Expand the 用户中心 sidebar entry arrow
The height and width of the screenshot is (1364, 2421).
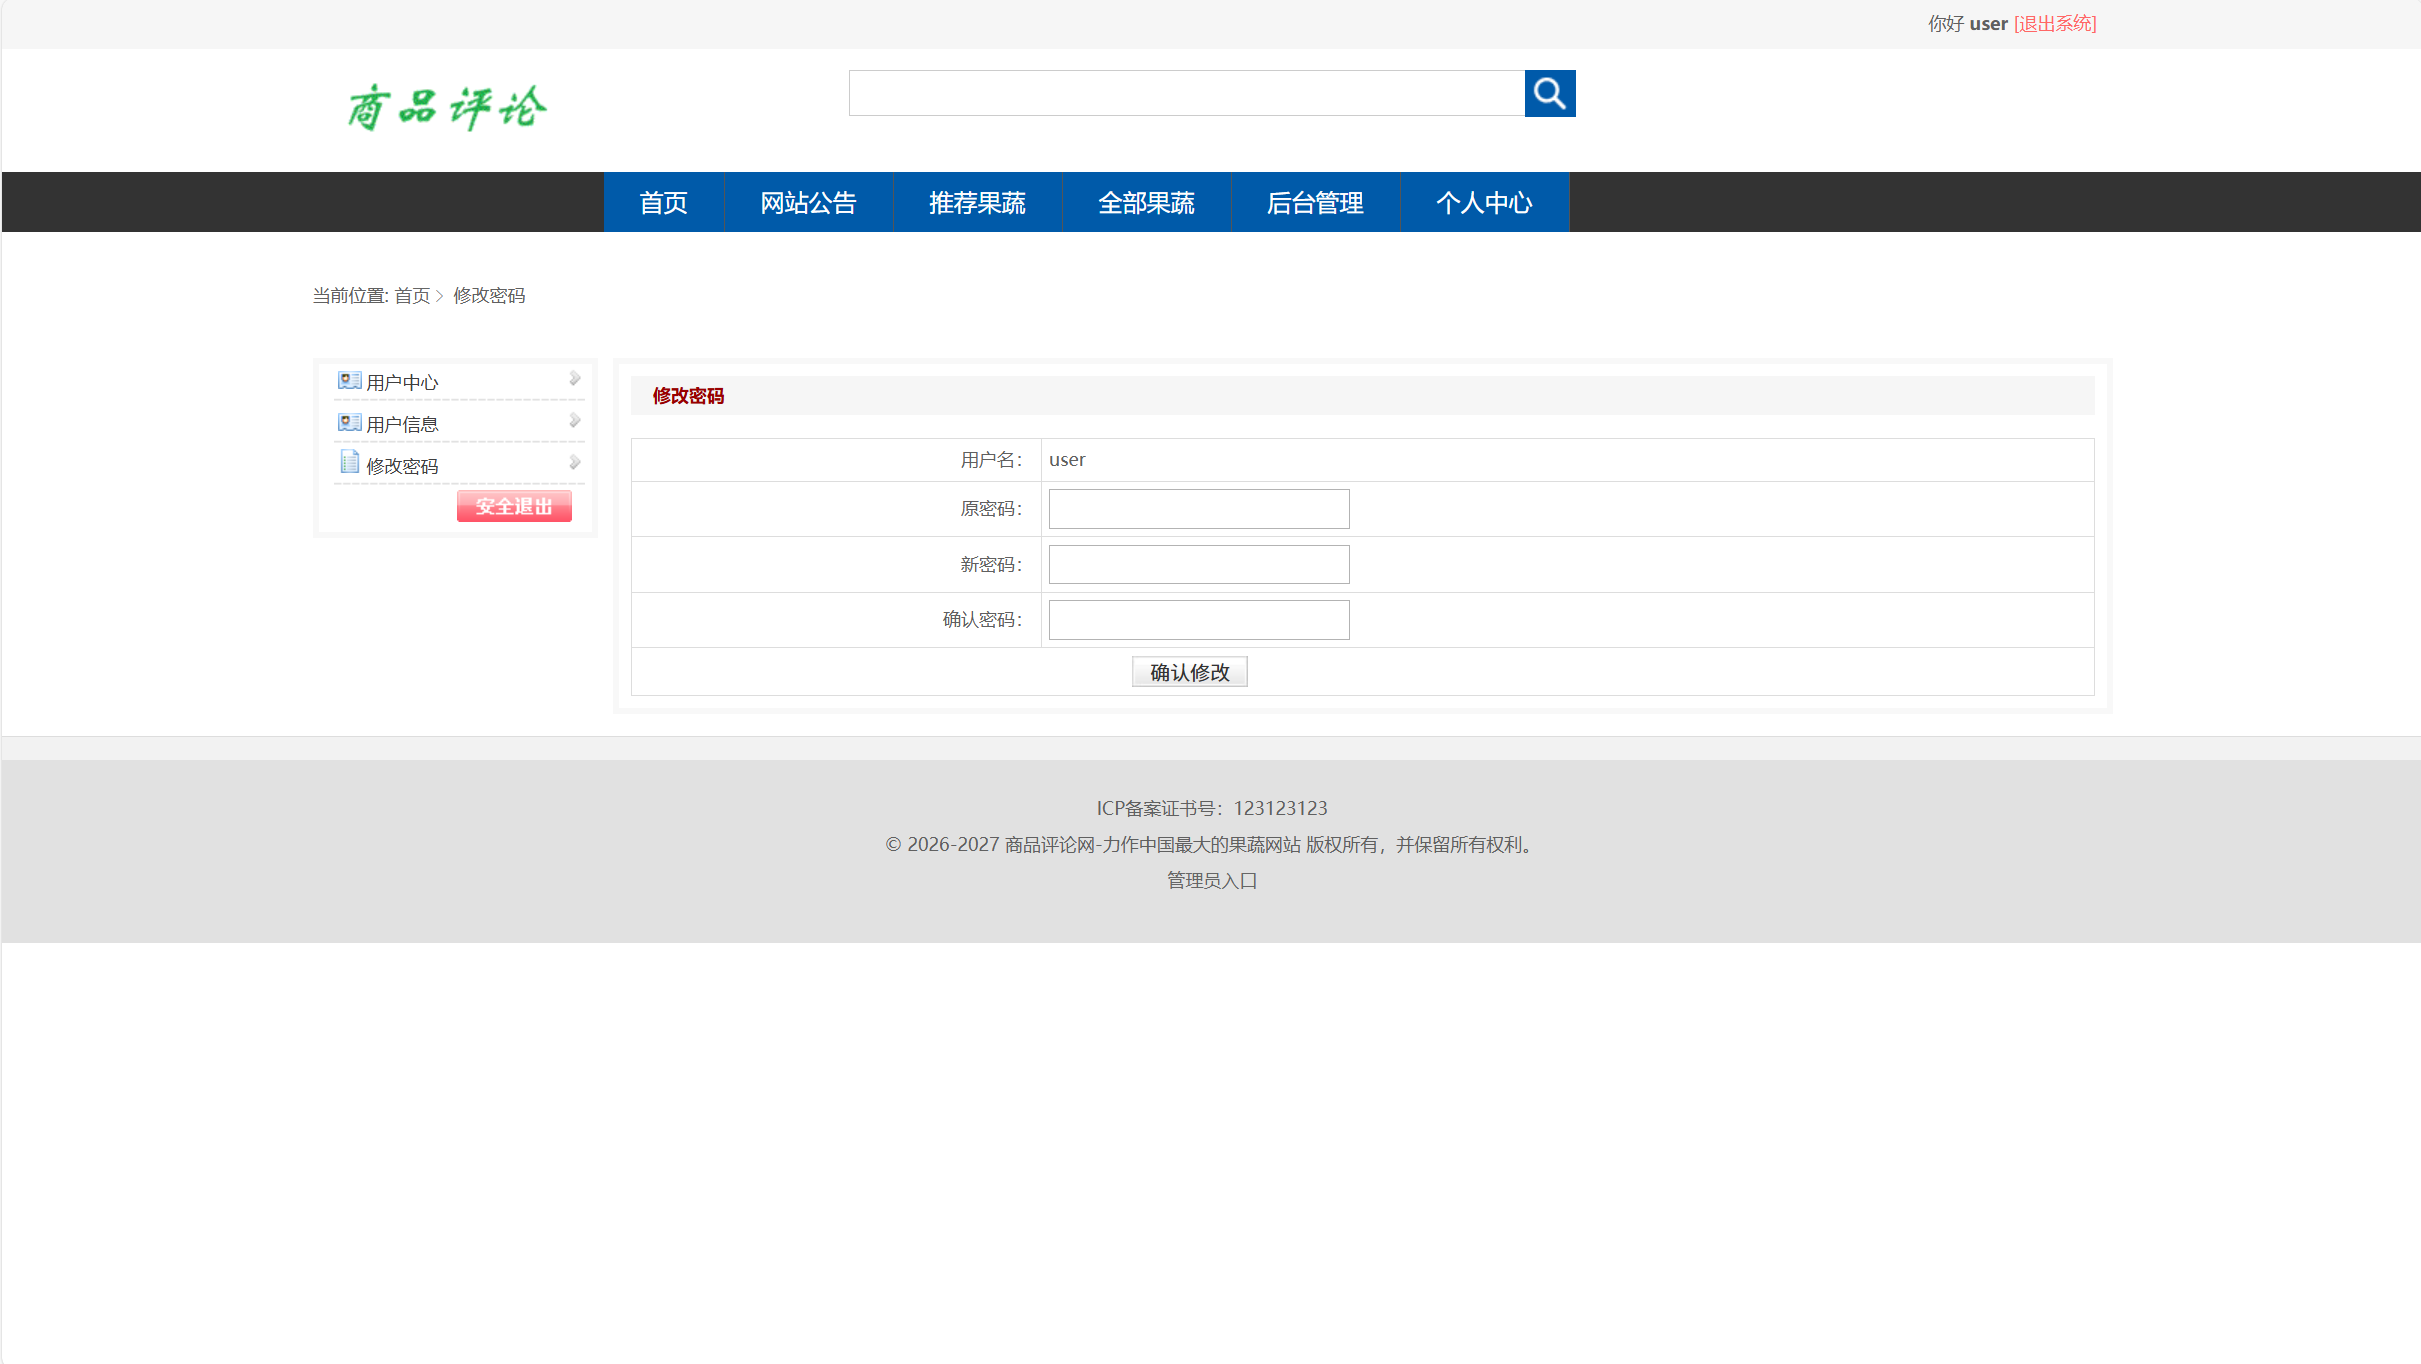[573, 378]
